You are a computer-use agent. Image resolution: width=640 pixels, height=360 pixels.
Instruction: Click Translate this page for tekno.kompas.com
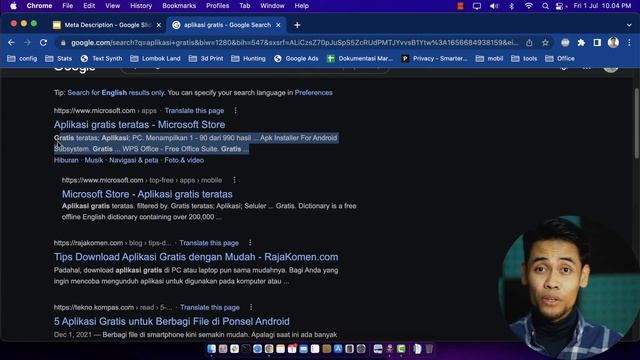pos(210,307)
